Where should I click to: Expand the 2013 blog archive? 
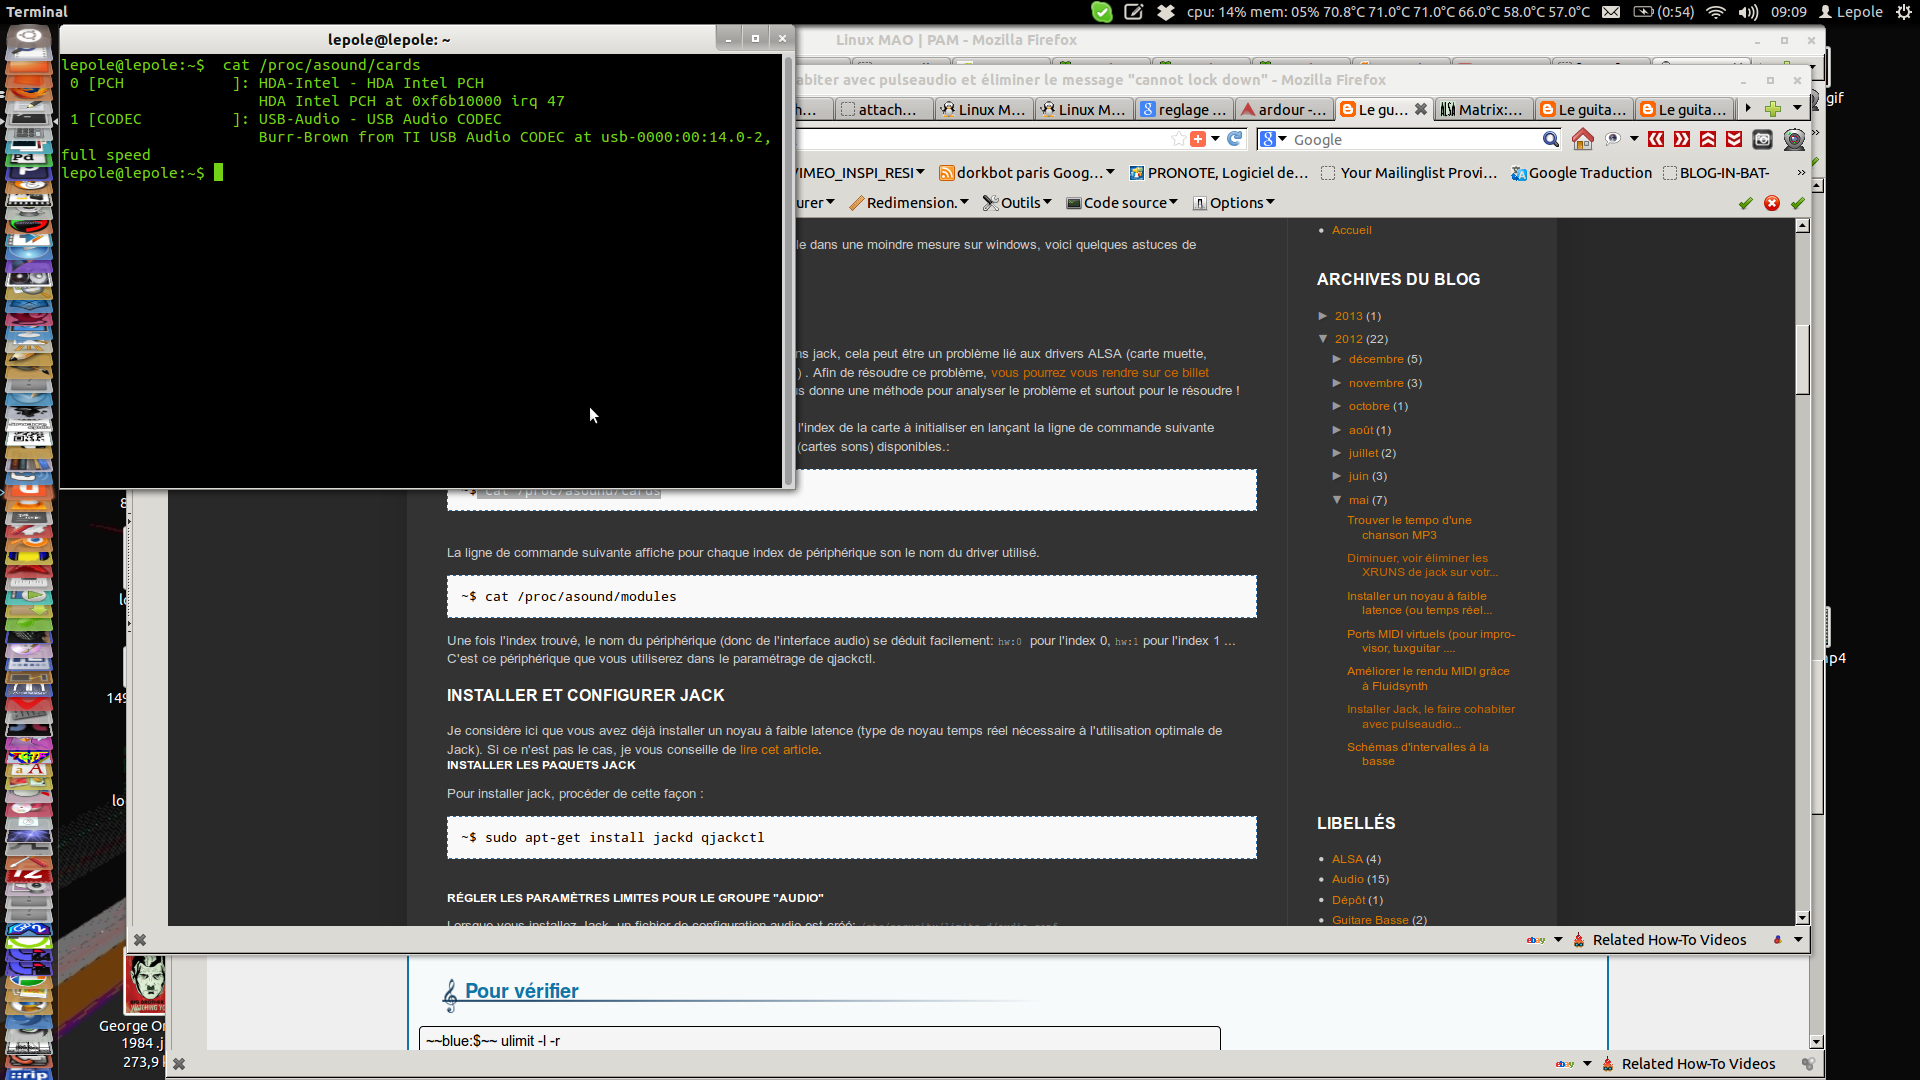tap(1323, 316)
